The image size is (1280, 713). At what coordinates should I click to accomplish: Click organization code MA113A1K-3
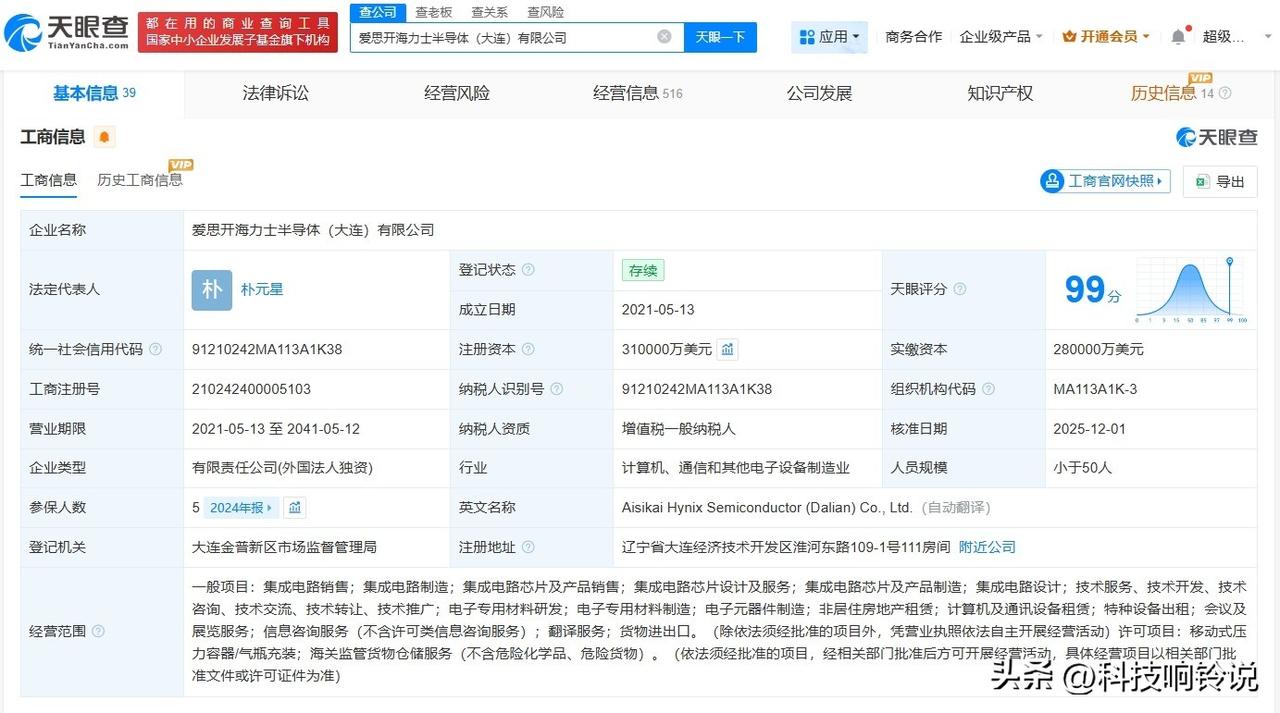(1095, 389)
